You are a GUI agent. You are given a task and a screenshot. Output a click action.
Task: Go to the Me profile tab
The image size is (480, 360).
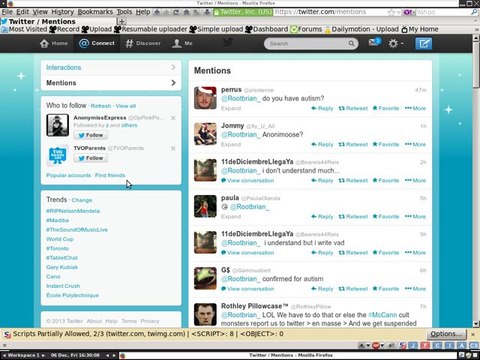pyautogui.click(x=182, y=43)
